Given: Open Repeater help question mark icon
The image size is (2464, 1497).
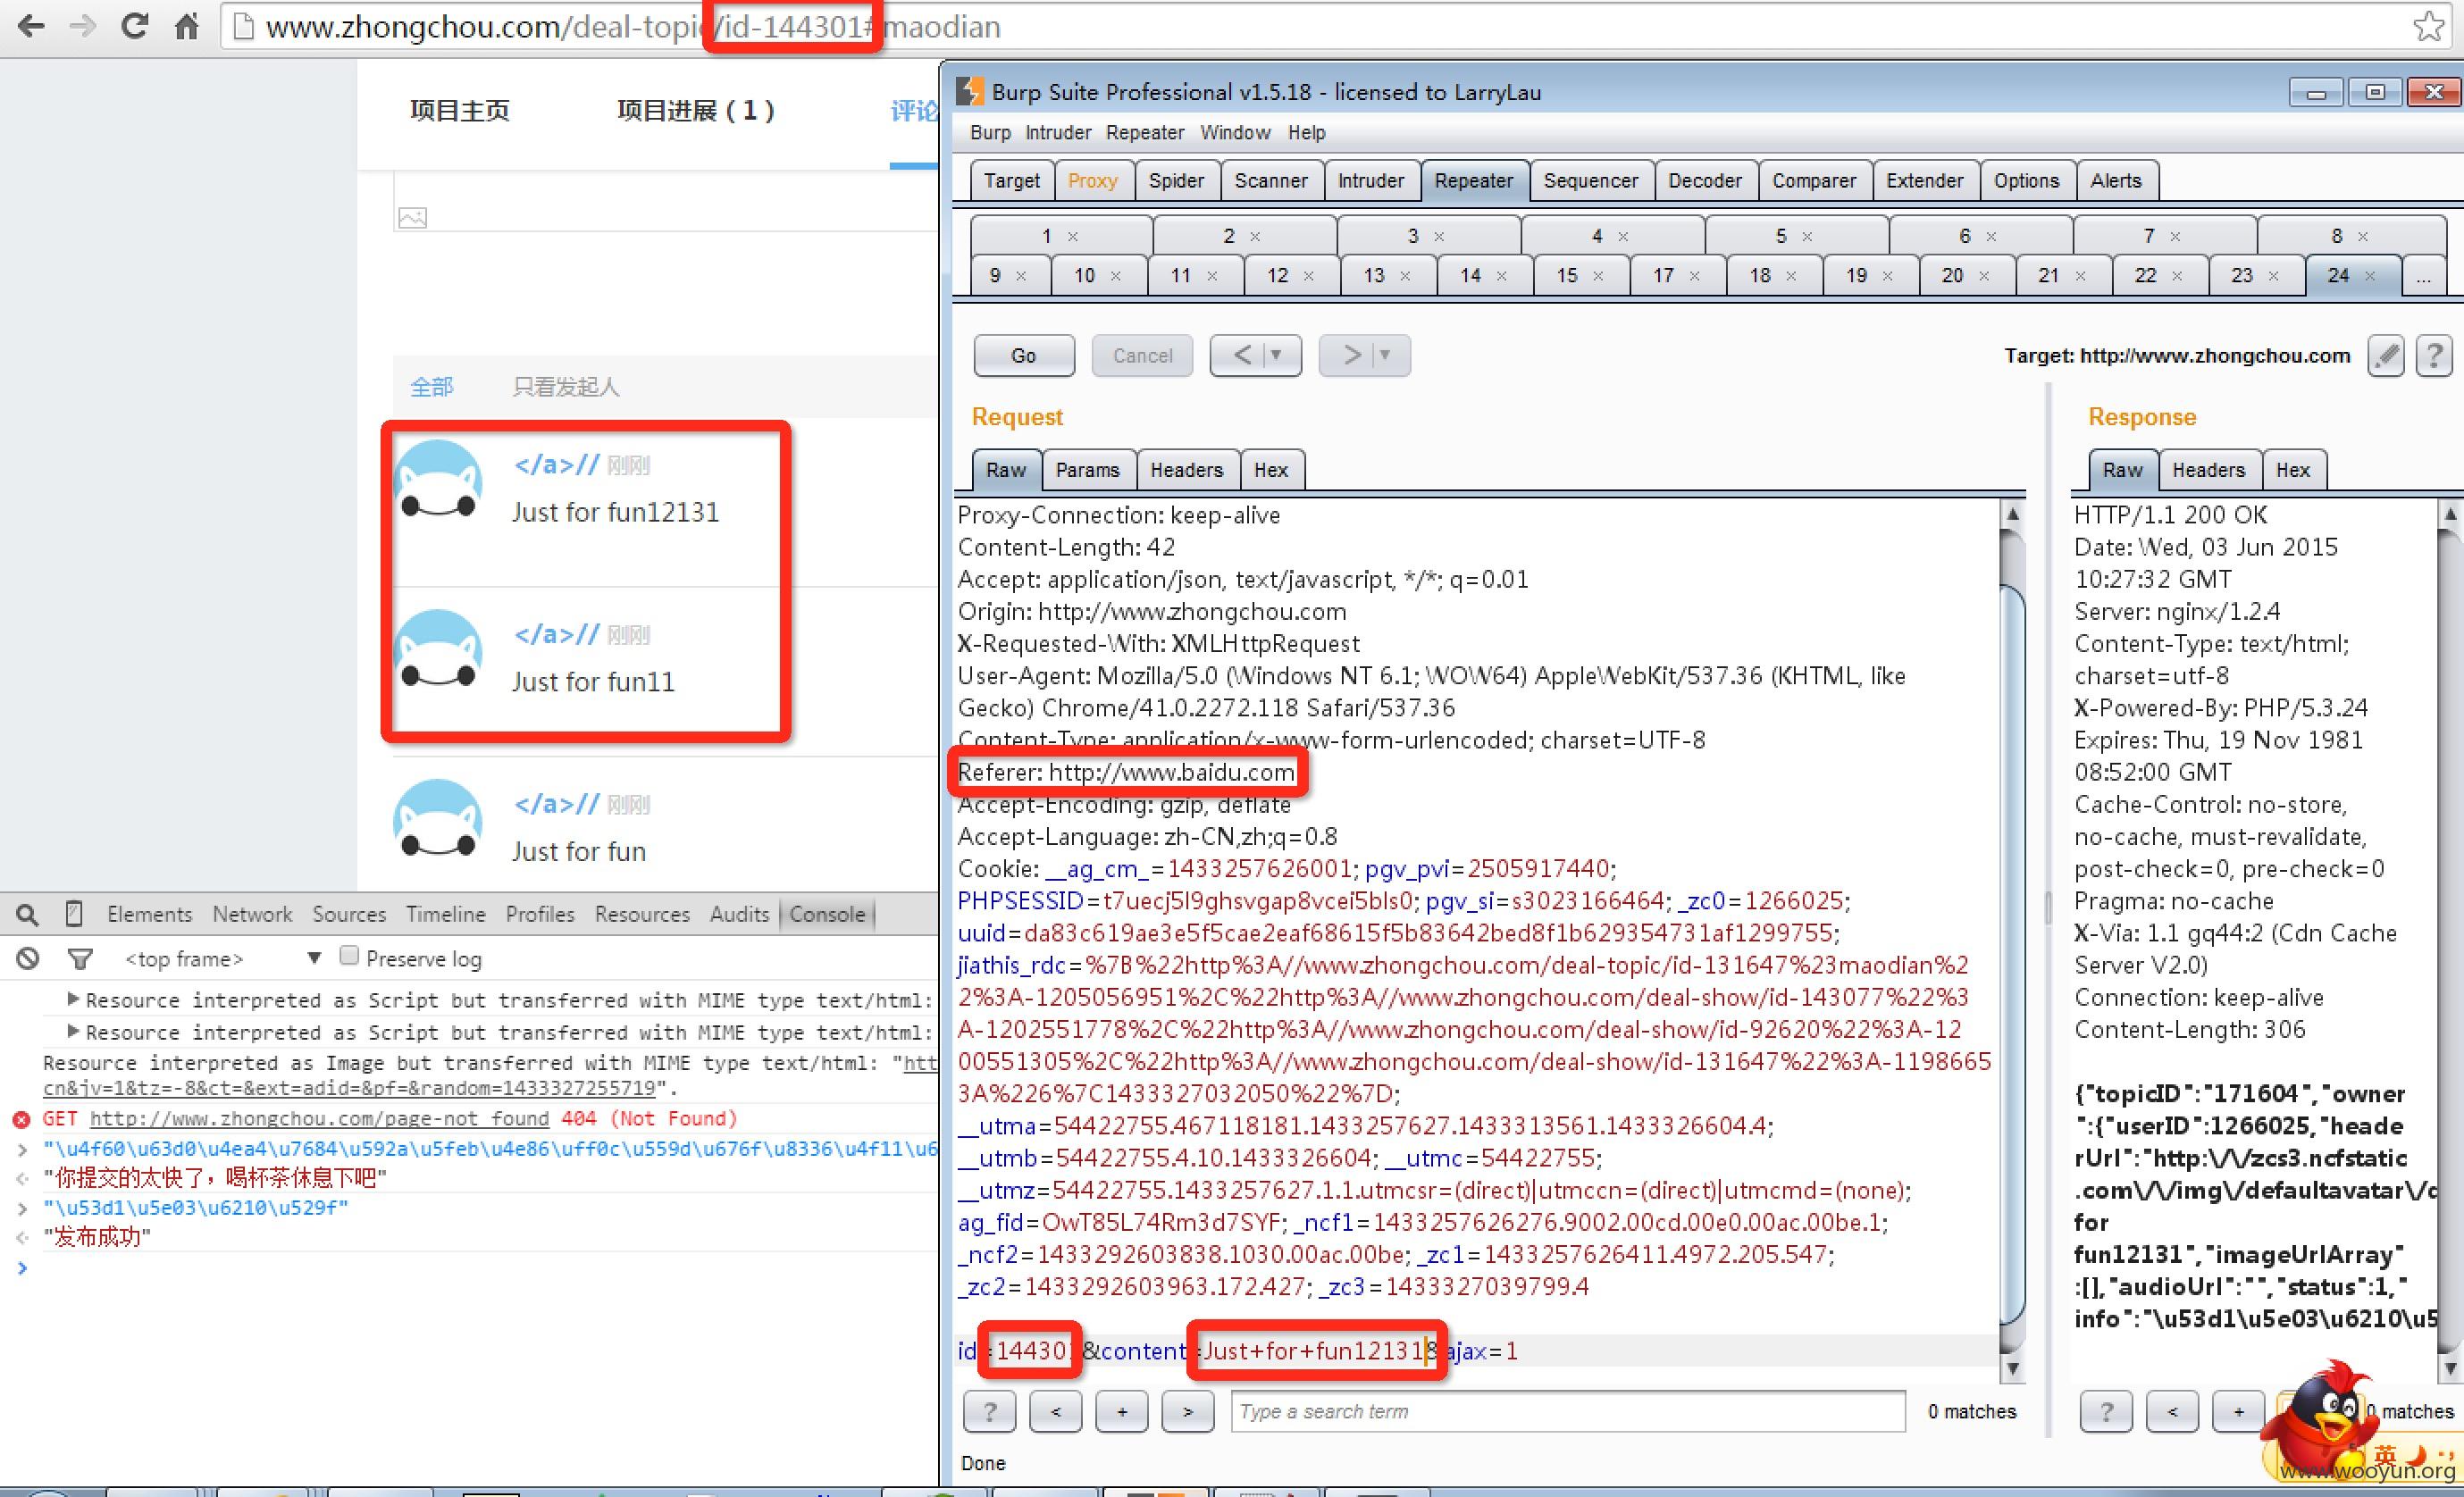Looking at the screenshot, I should tap(2434, 355).
